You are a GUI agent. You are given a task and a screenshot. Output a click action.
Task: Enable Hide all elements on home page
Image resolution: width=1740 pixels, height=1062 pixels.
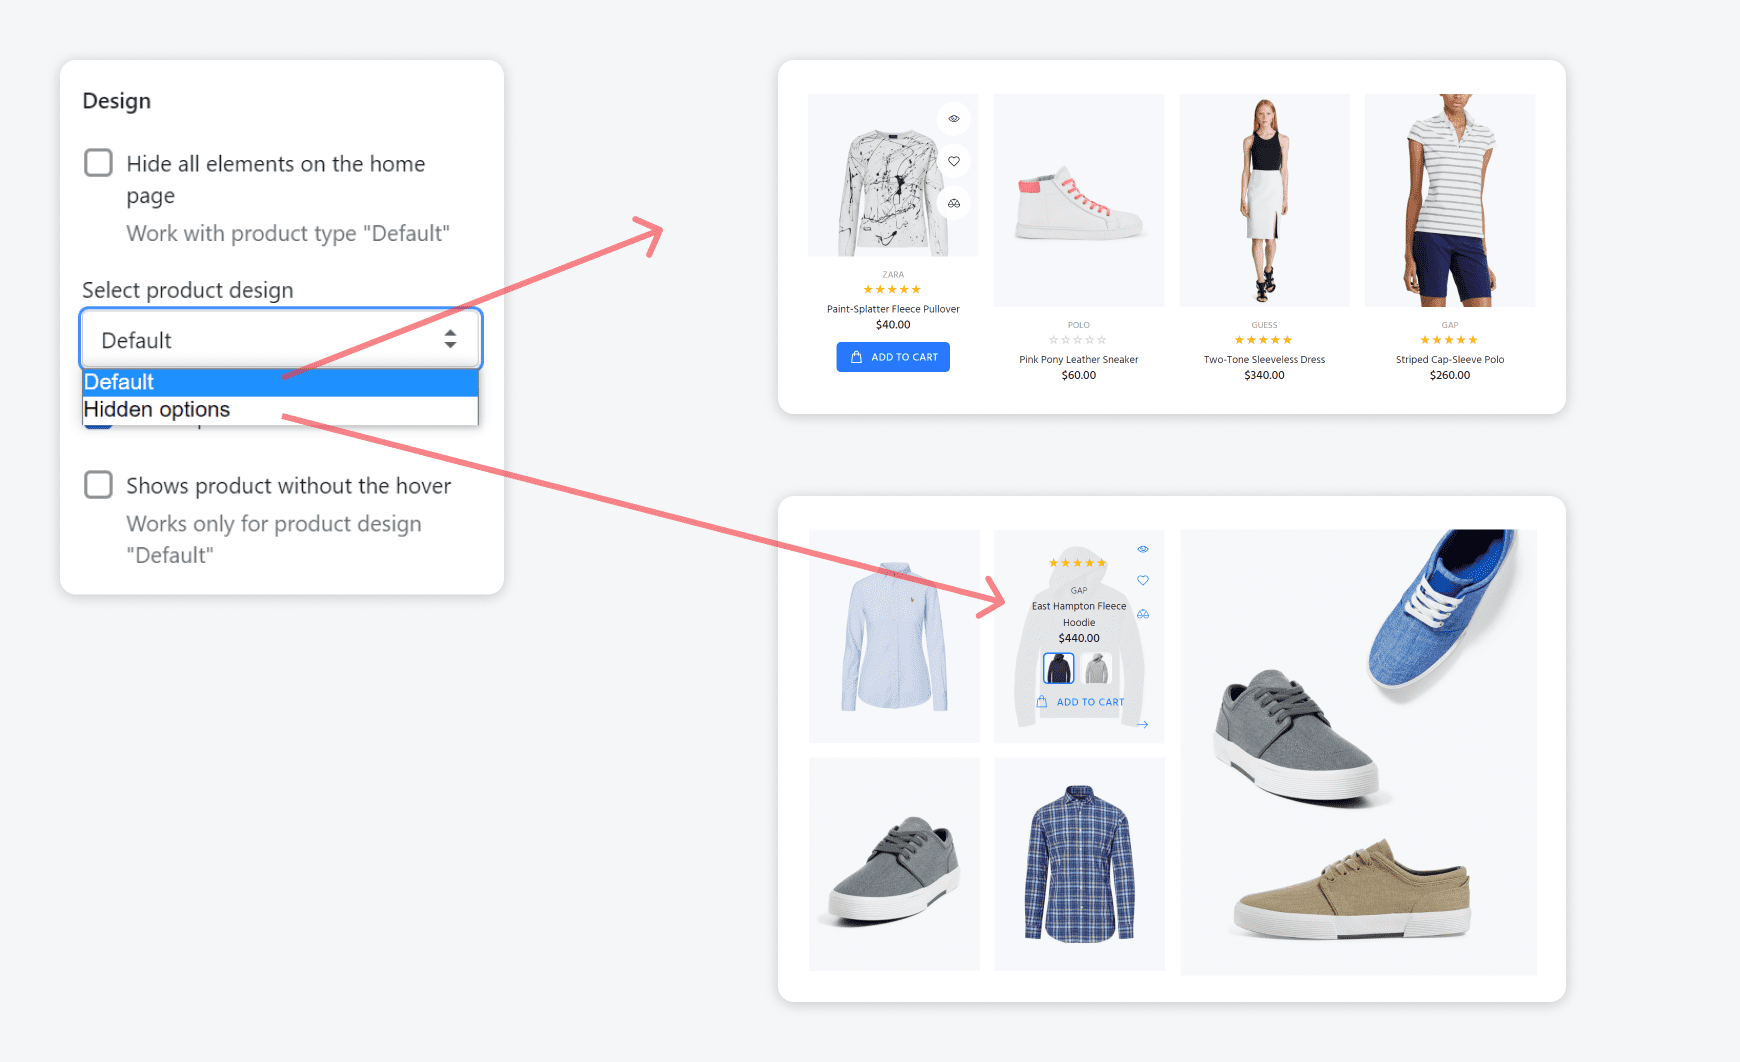pos(98,163)
